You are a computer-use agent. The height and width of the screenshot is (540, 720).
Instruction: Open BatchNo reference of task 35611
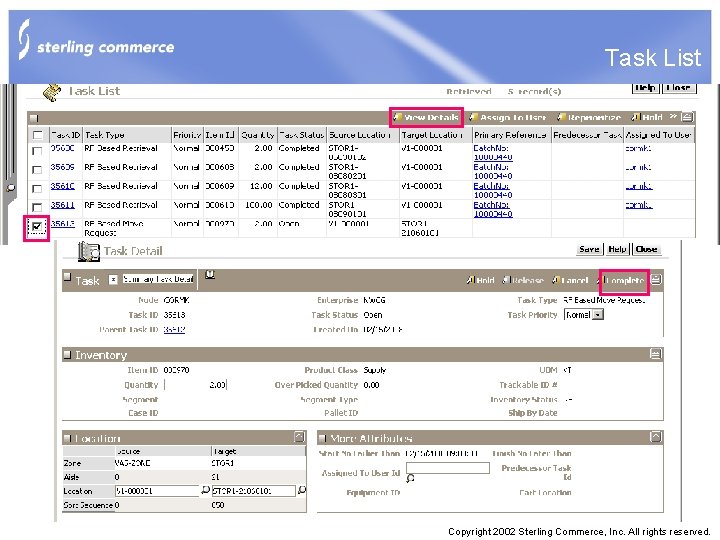493,209
